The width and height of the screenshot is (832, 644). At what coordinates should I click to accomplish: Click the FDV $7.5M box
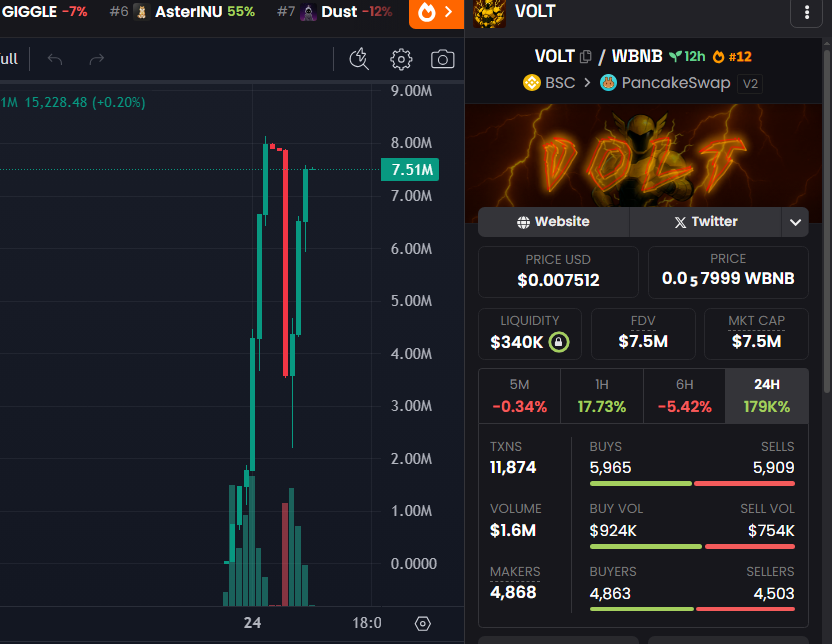[x=643, y=334]
